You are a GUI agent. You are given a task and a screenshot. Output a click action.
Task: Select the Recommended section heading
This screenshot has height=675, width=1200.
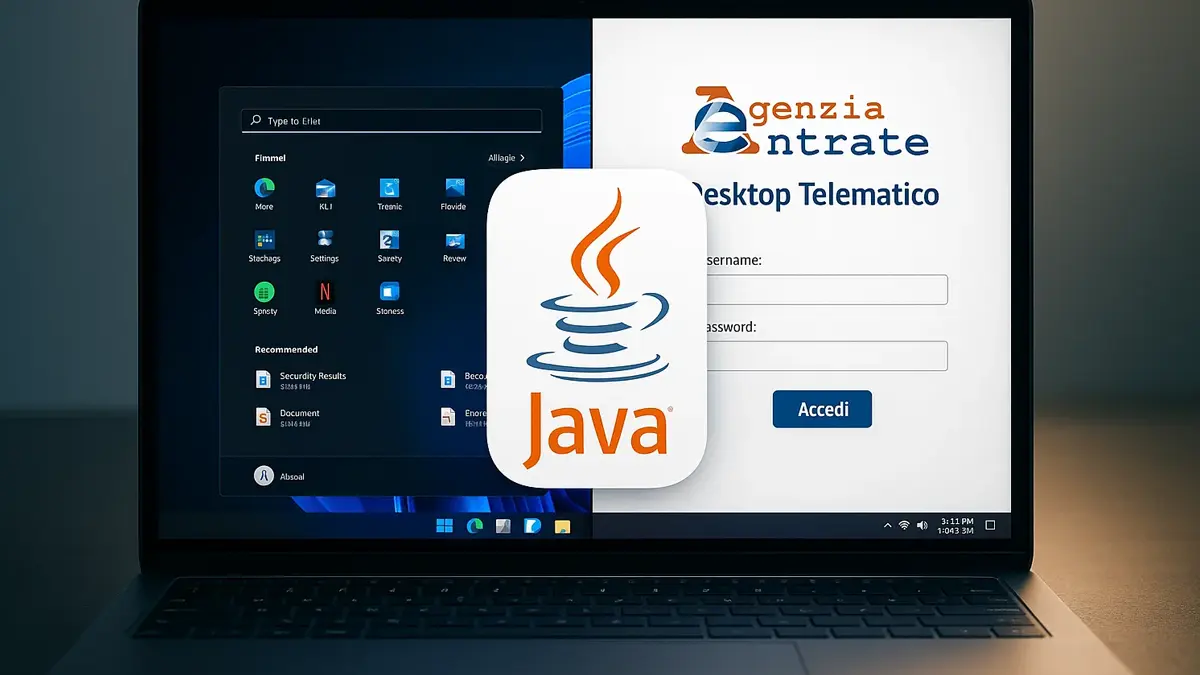pos(286,349)
